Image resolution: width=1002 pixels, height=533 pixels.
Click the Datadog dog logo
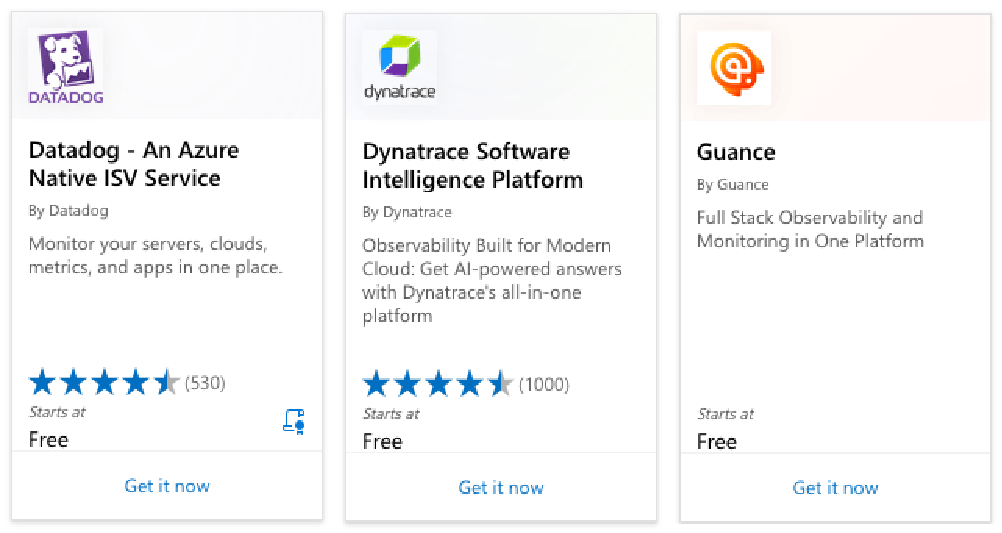point(66,66)
